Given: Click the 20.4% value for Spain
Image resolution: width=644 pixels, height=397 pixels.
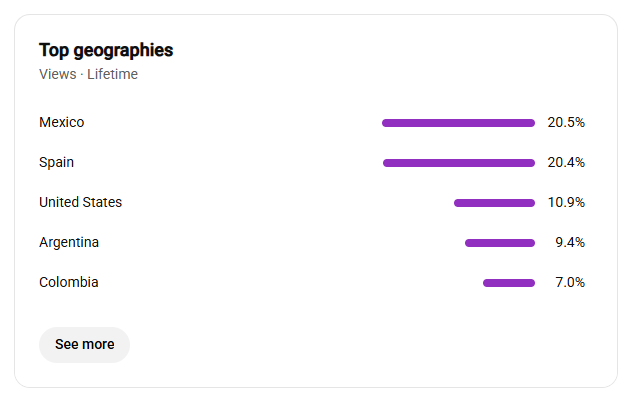Looking at the screenshot, I should [566, 163].
